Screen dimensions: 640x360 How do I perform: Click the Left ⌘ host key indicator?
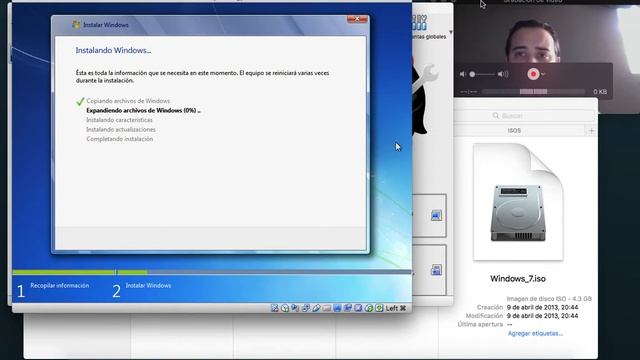(396, 308)
